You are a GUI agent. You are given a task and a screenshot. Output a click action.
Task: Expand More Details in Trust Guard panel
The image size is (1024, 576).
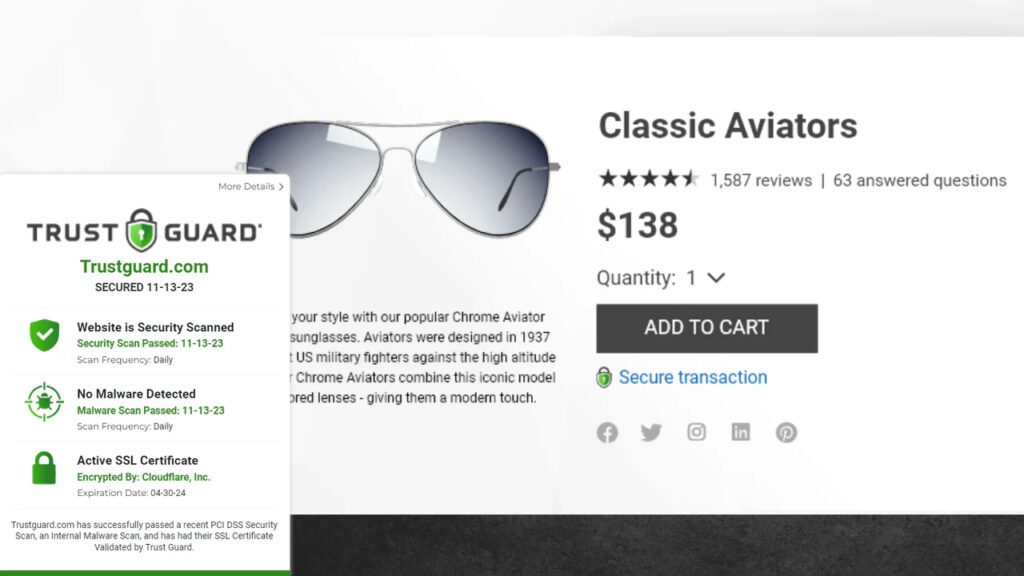(251, 187)
